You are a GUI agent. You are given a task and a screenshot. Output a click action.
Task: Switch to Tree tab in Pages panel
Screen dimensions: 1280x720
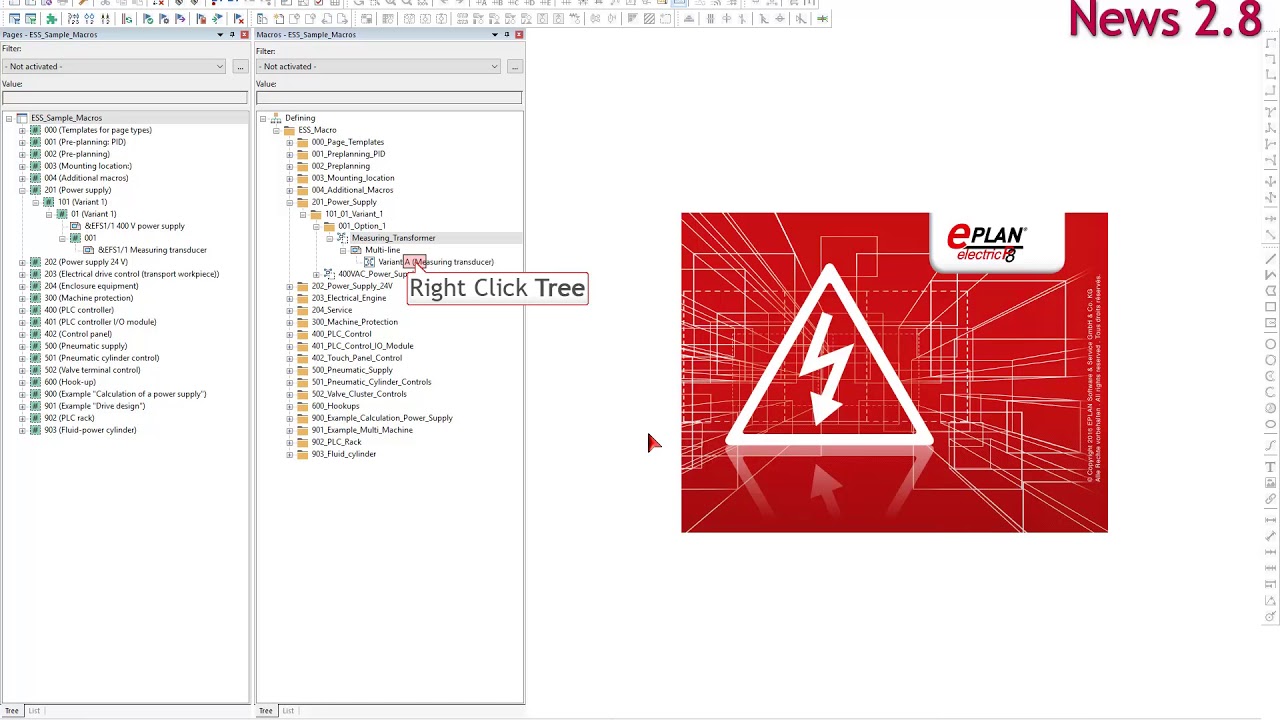pyautogui.click(x=12, y=711)
